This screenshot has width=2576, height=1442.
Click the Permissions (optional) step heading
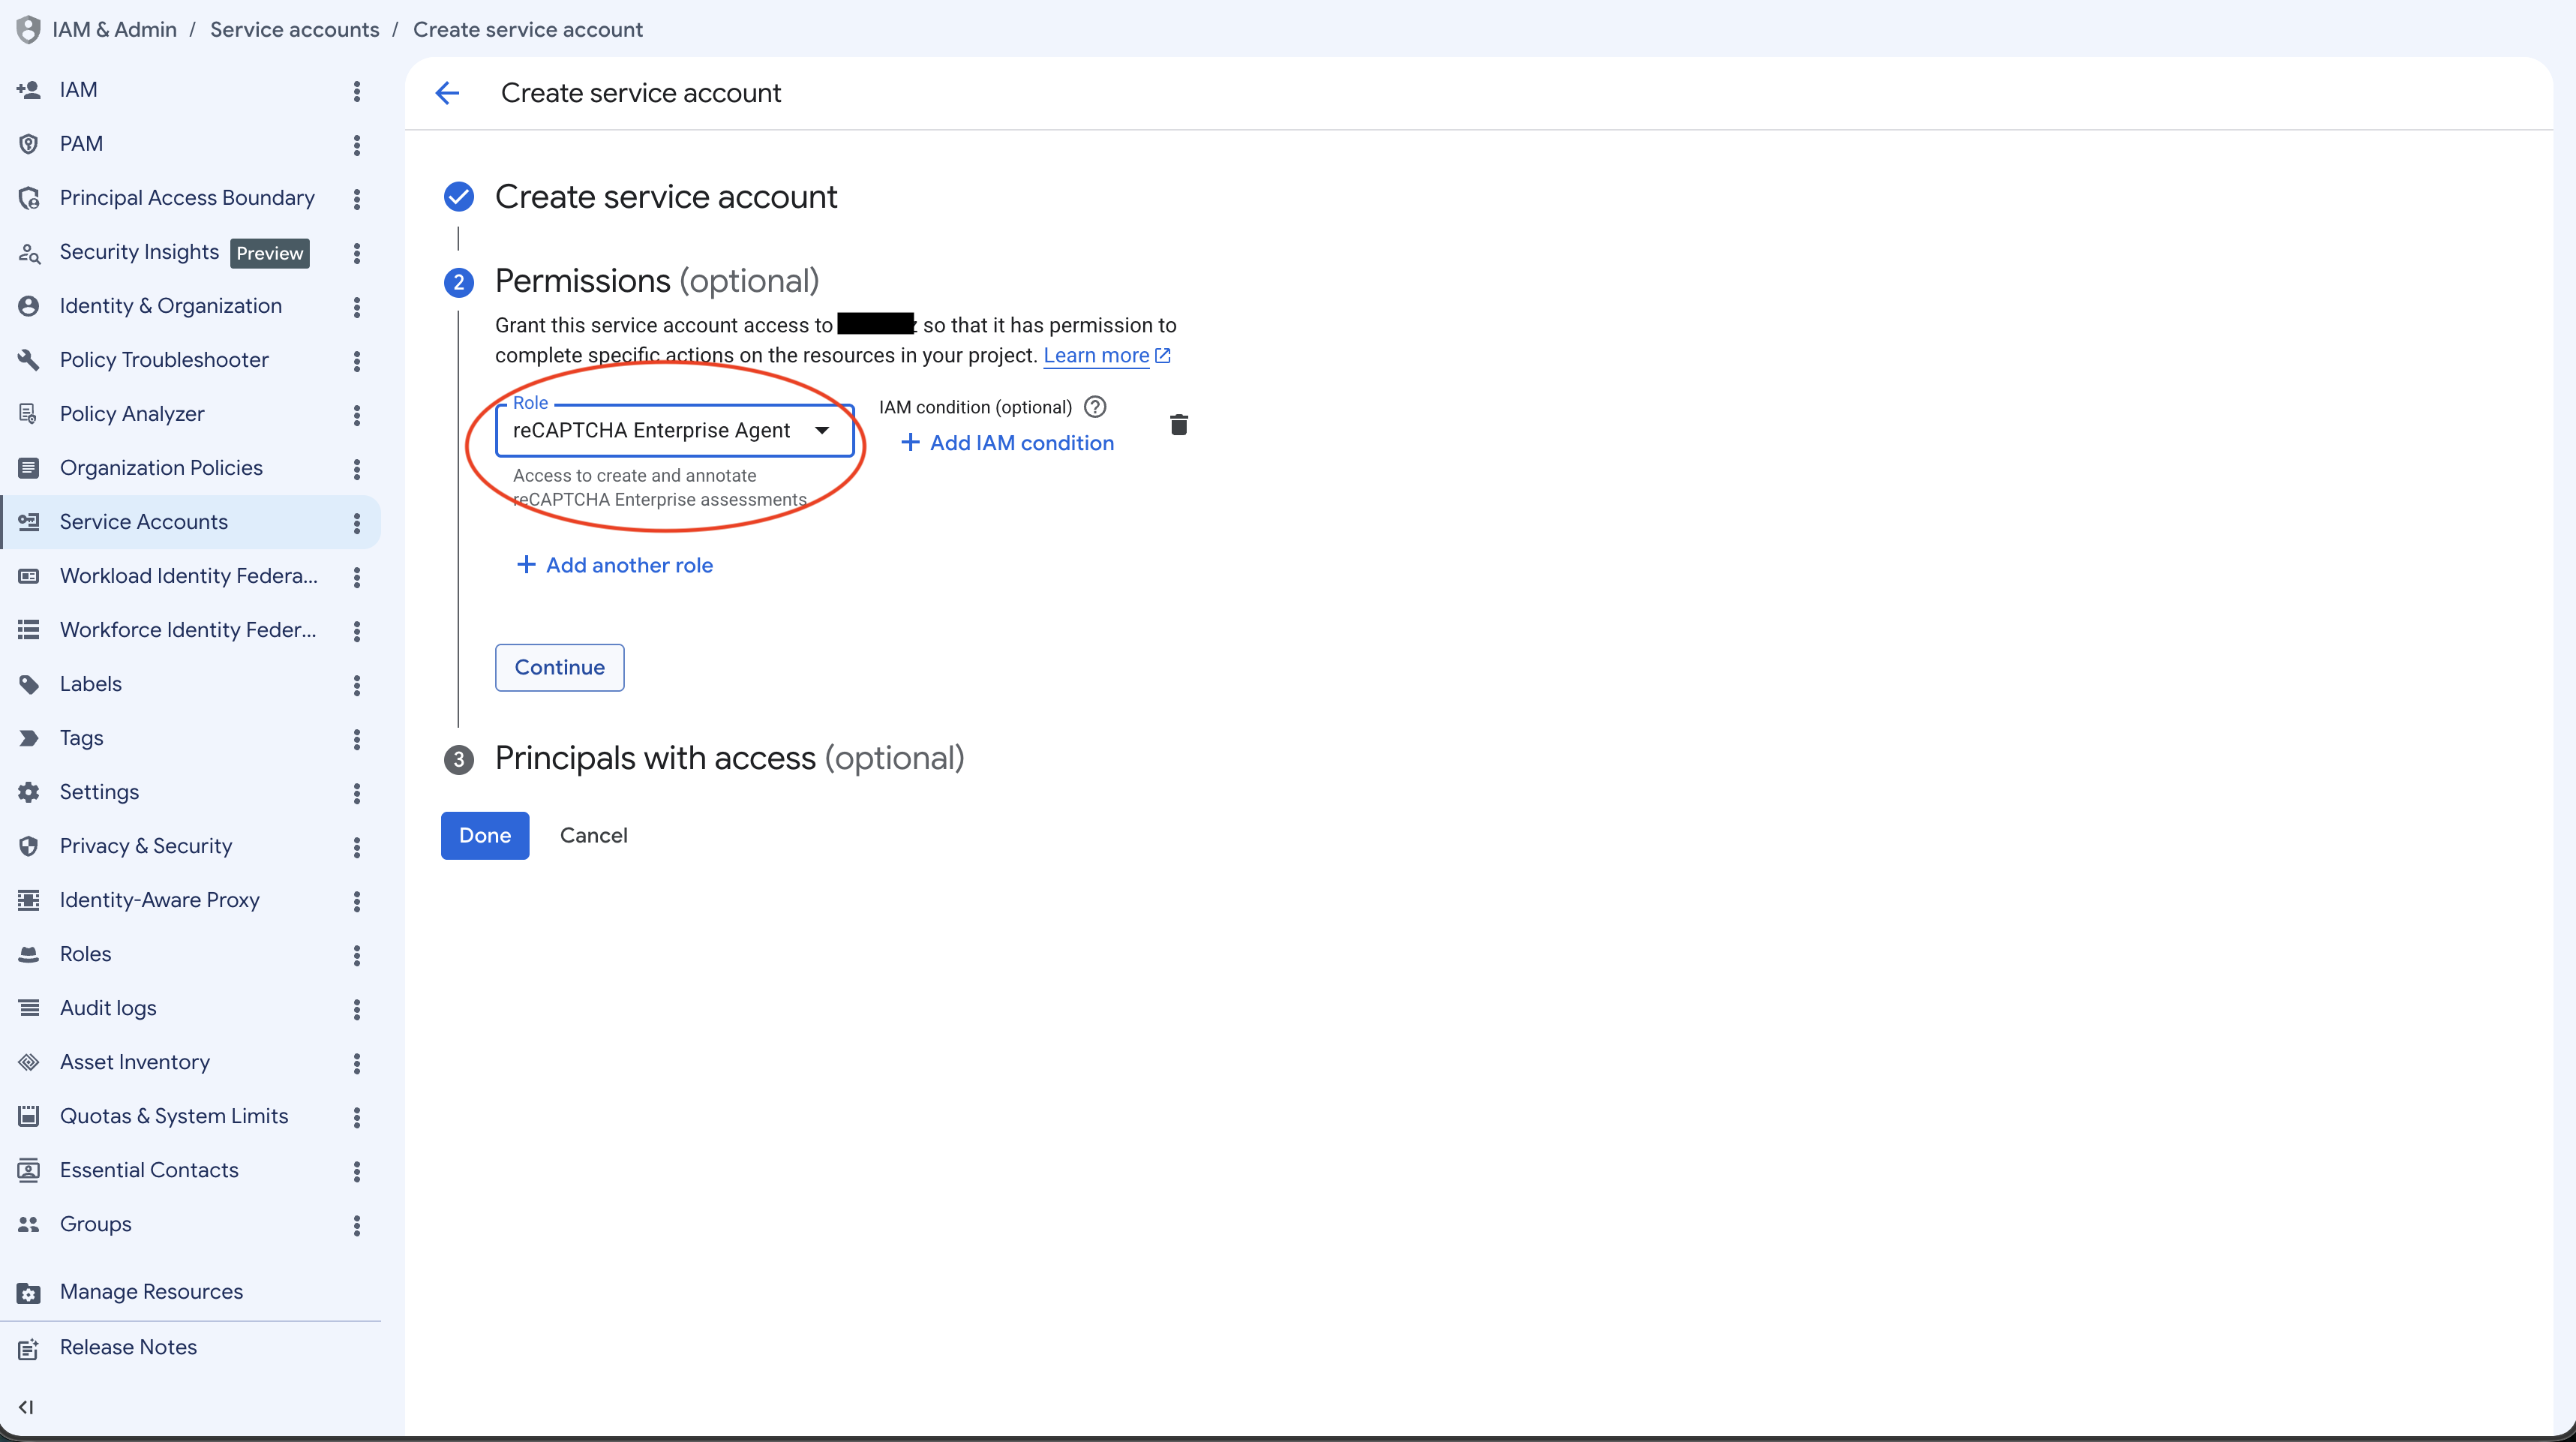(657, 281)
